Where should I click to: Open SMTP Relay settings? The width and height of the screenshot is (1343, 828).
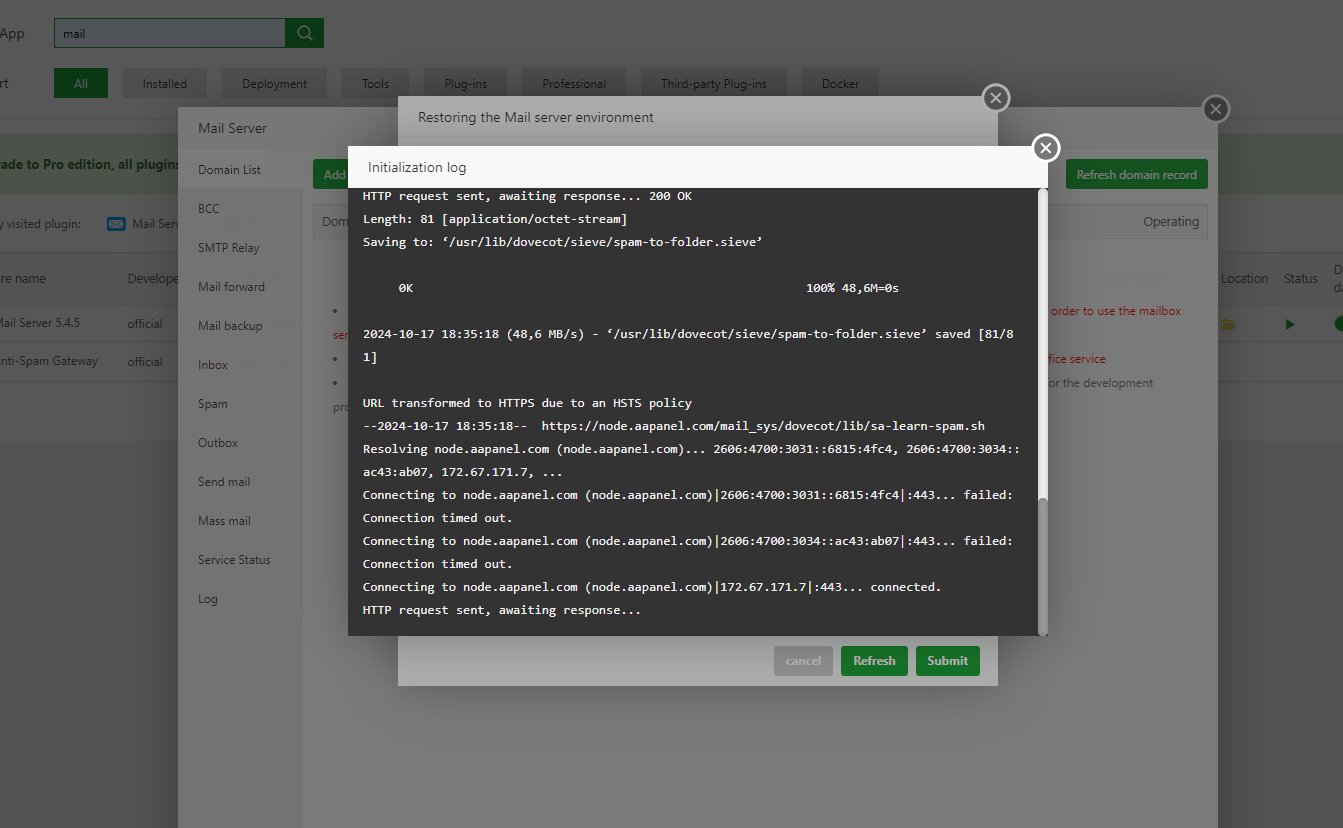[240, 248]
